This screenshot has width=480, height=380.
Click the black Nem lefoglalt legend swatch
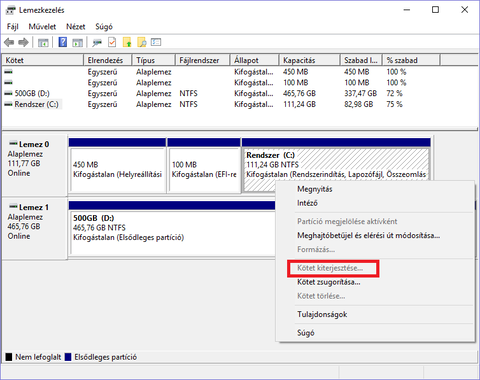pyautogui.click(x=9, y=357)
